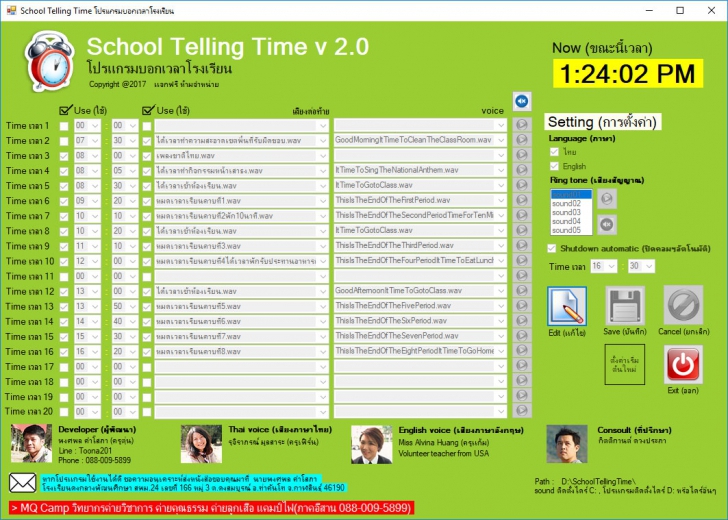Click the cyan thank-you address text
Viewport: 728px width, 520px height.
(x=193, y=483)
